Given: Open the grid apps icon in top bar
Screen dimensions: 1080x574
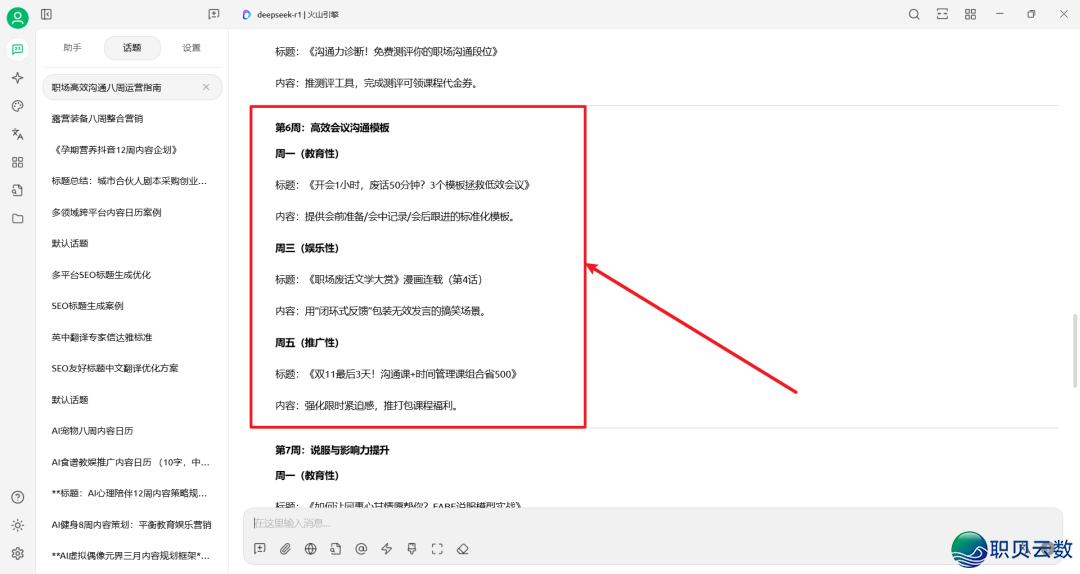Looking at the screenshot, I should [x=970, y=14].
